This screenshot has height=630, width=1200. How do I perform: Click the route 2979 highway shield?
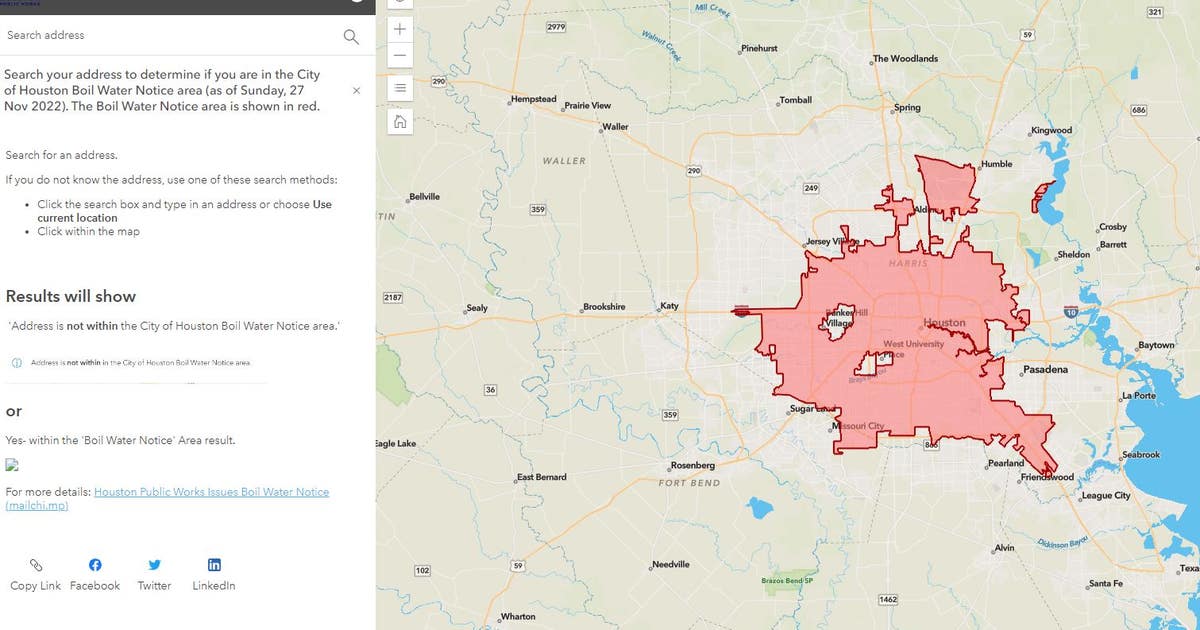tap(557, 28)
